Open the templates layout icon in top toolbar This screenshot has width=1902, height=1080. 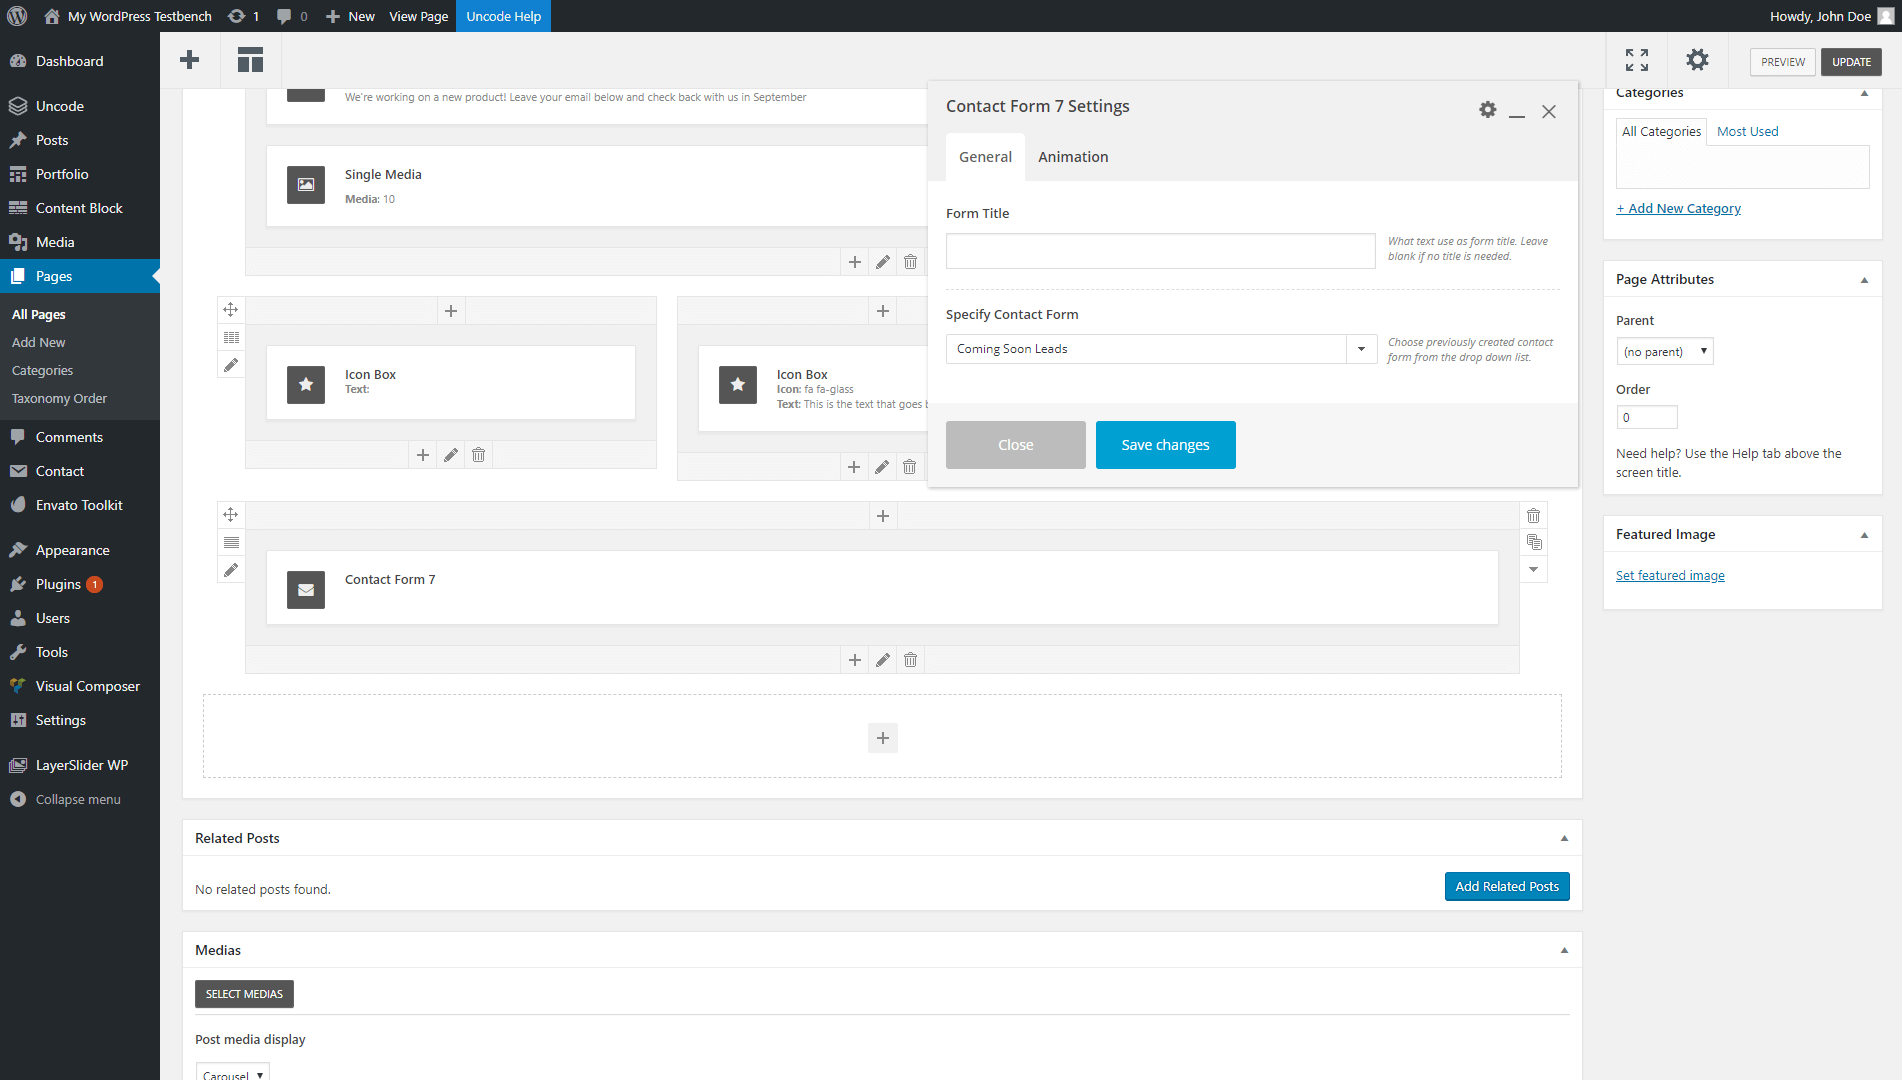pyautogui.click(x=250, y=60)
